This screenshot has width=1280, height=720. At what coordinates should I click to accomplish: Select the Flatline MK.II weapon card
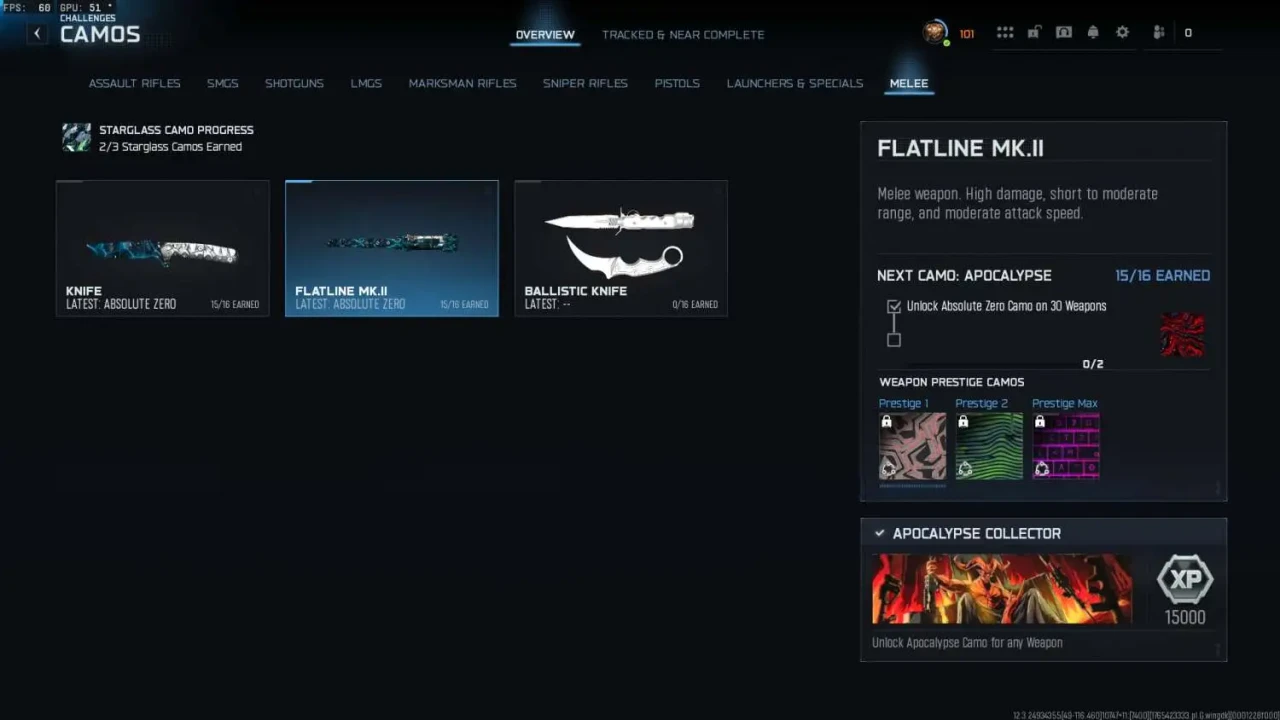pos(392,248)
